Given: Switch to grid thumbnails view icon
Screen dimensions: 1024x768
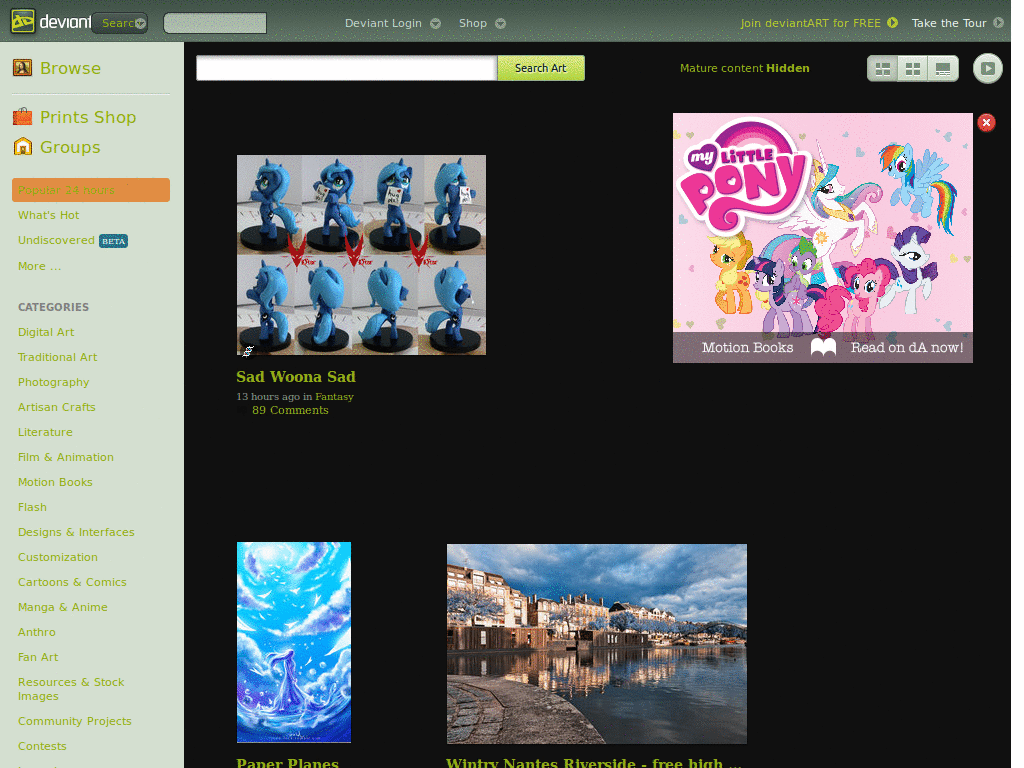Looking at the screenshot, I should point(912,69).
